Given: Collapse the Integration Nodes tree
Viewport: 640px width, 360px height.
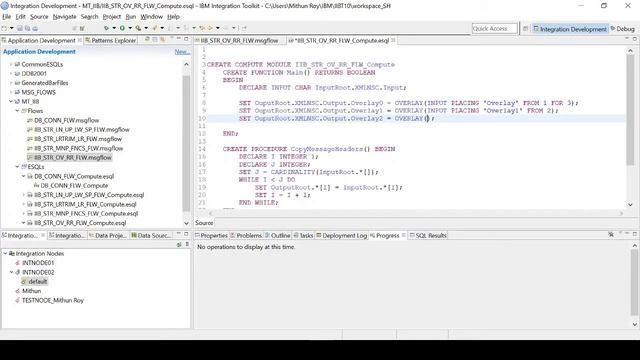Looking at the screenshot, I should coord(5,253).
